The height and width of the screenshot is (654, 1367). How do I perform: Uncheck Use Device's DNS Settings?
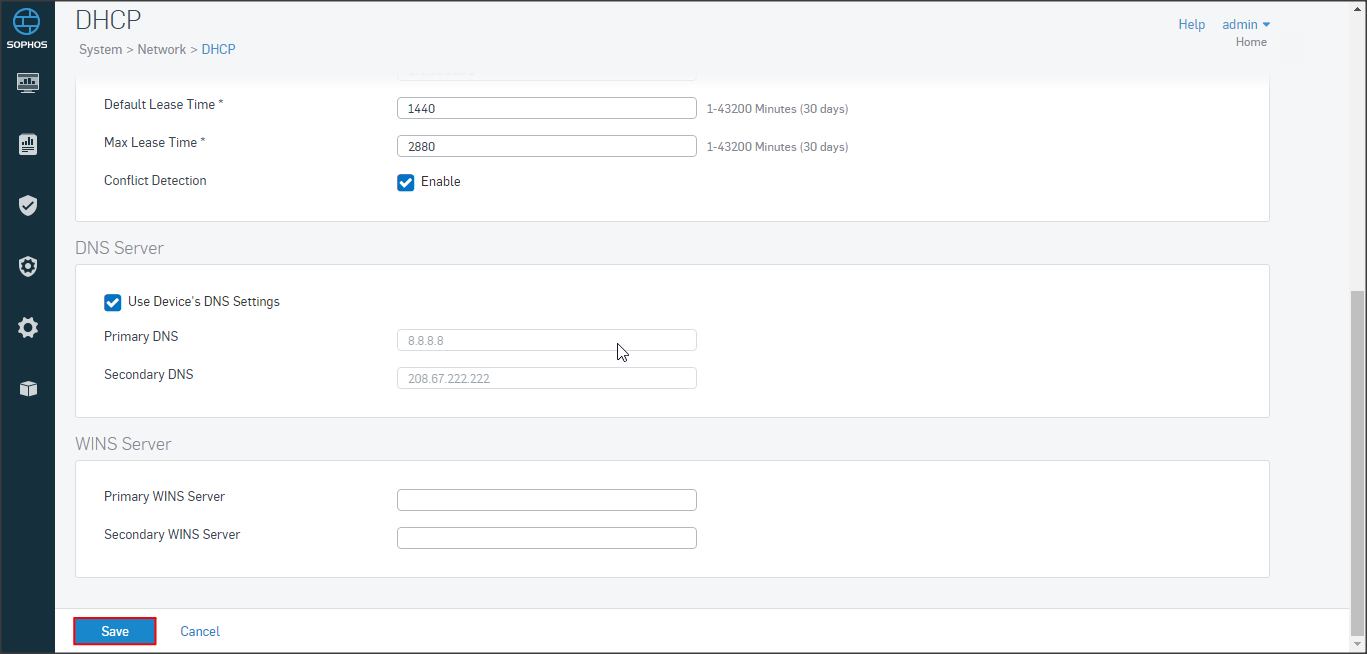tap(113, 302)
